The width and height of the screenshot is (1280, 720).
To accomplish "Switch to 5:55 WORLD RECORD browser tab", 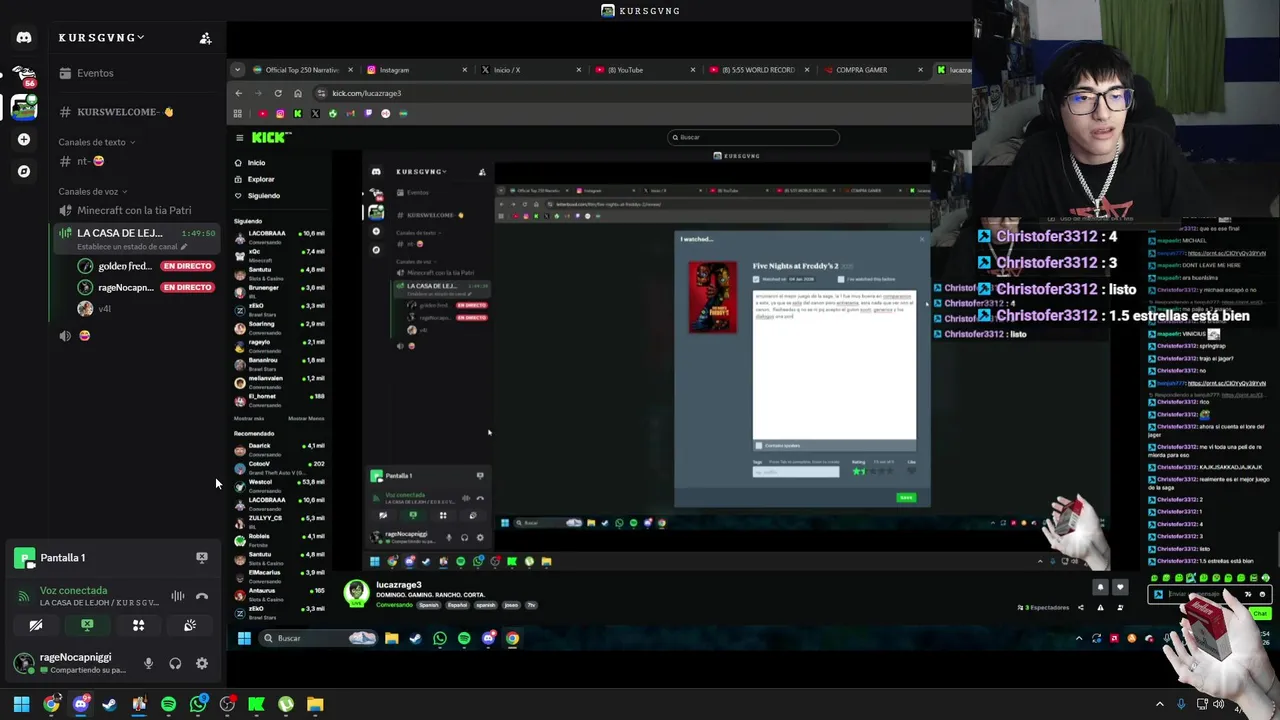I will pyautogui.click(x=758, y=70).
